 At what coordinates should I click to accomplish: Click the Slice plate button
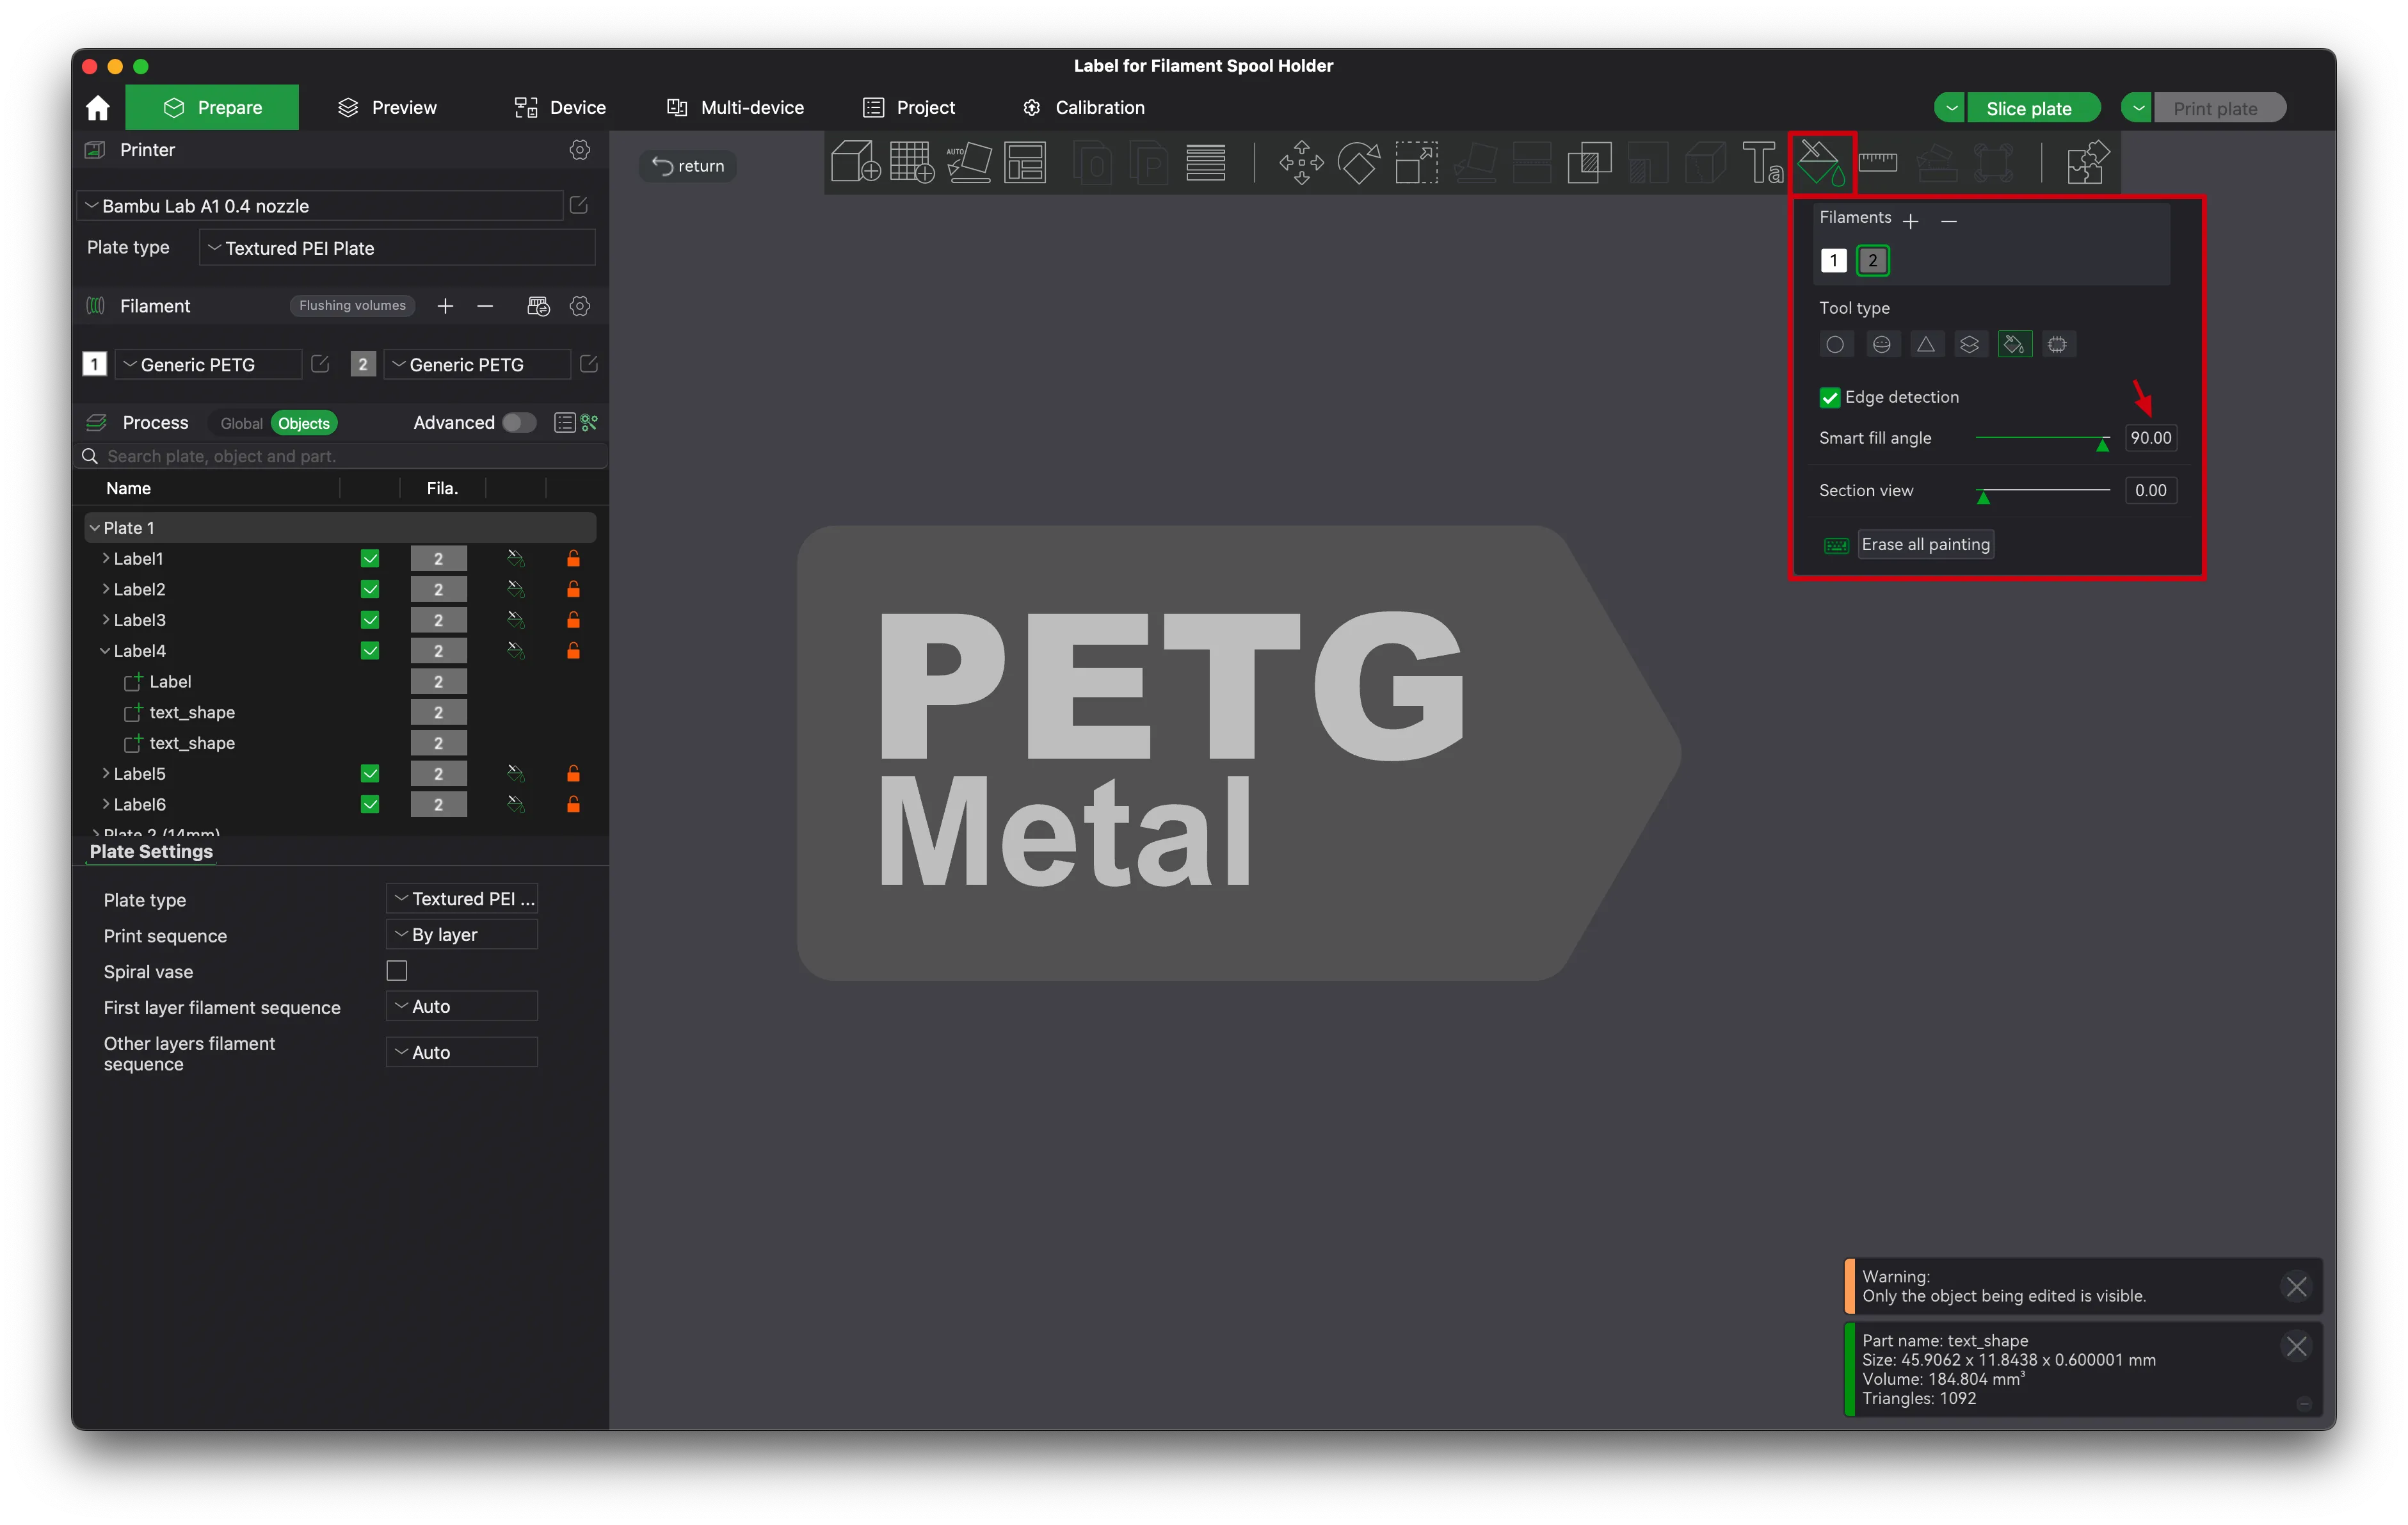coord(2028,108)
